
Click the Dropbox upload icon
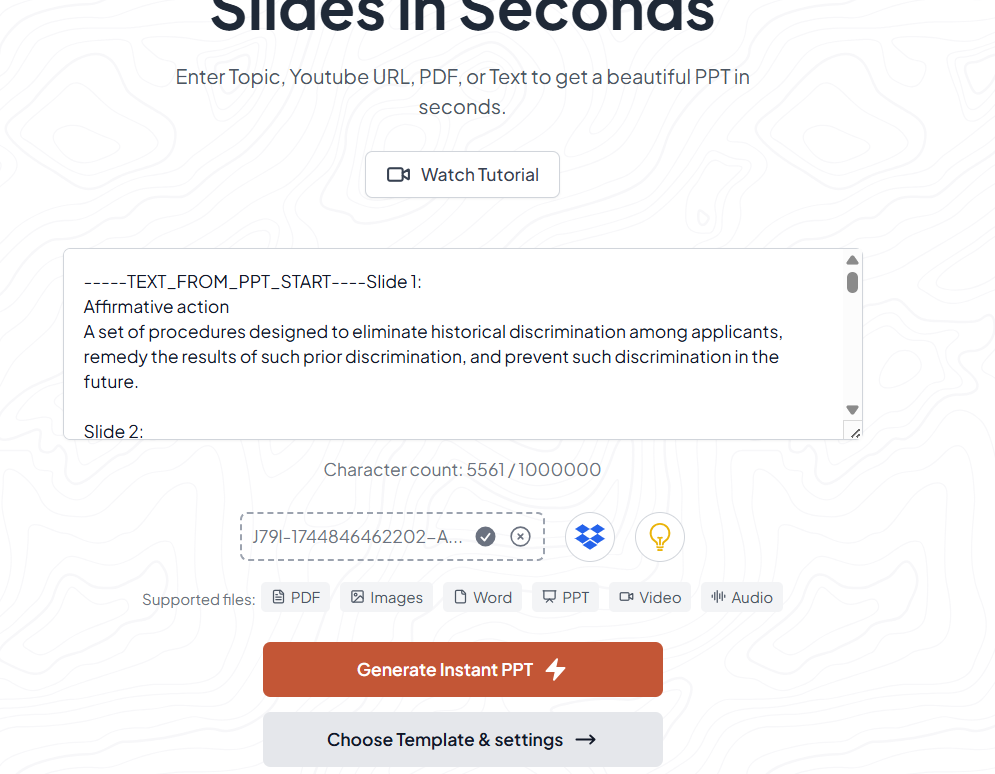pyautogui.click(x=590, y=537)
